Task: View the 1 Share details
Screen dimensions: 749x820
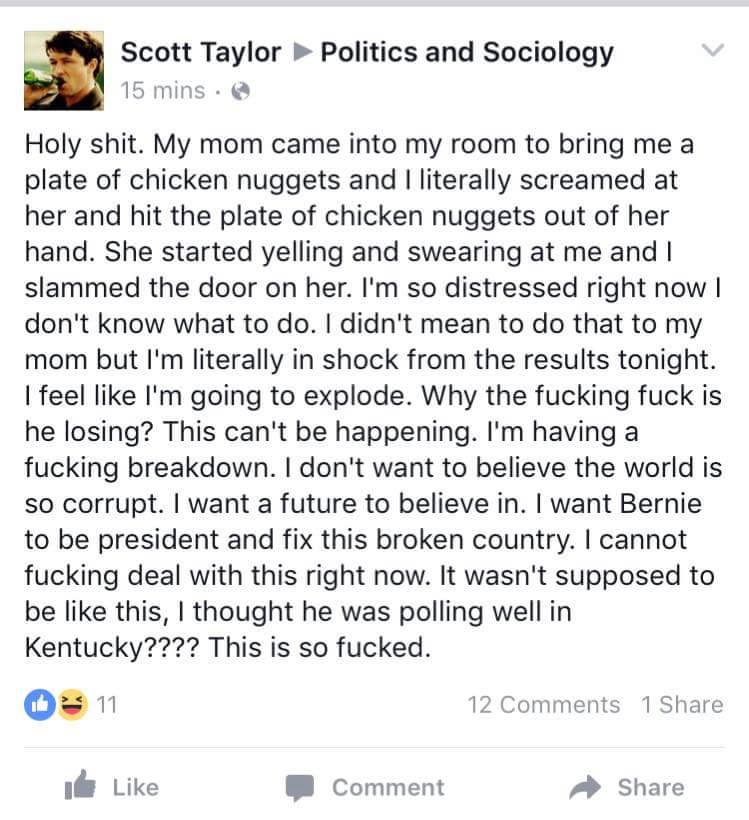Action: click(682, 705)
